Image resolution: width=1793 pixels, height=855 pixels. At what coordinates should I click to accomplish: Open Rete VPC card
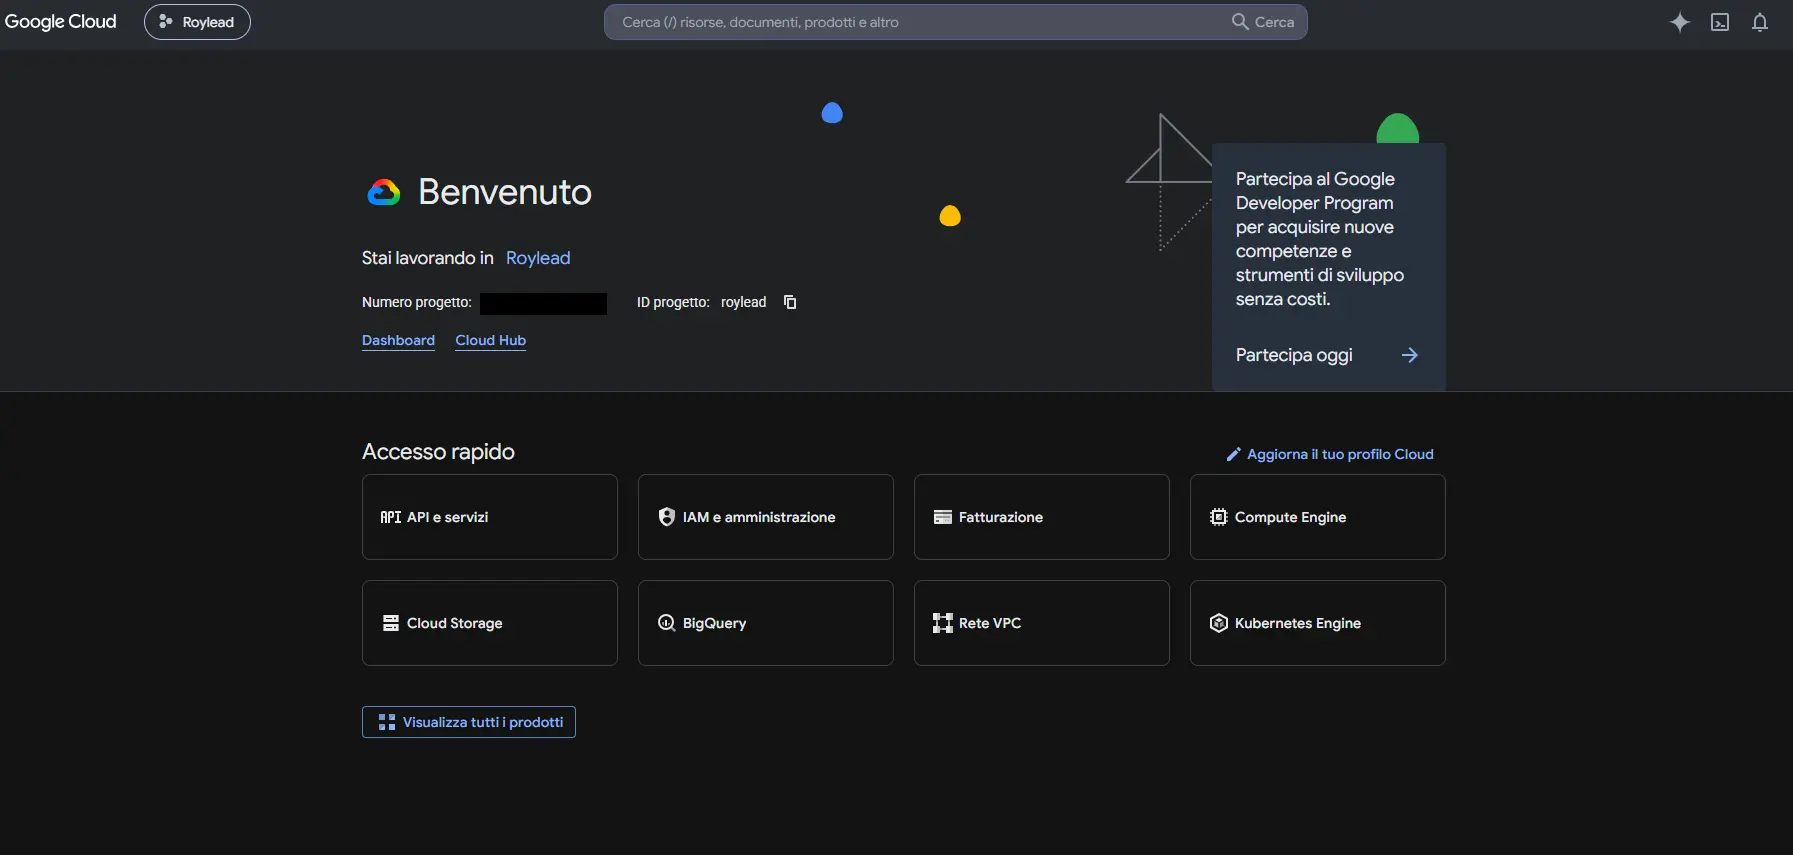(1042, 623)
